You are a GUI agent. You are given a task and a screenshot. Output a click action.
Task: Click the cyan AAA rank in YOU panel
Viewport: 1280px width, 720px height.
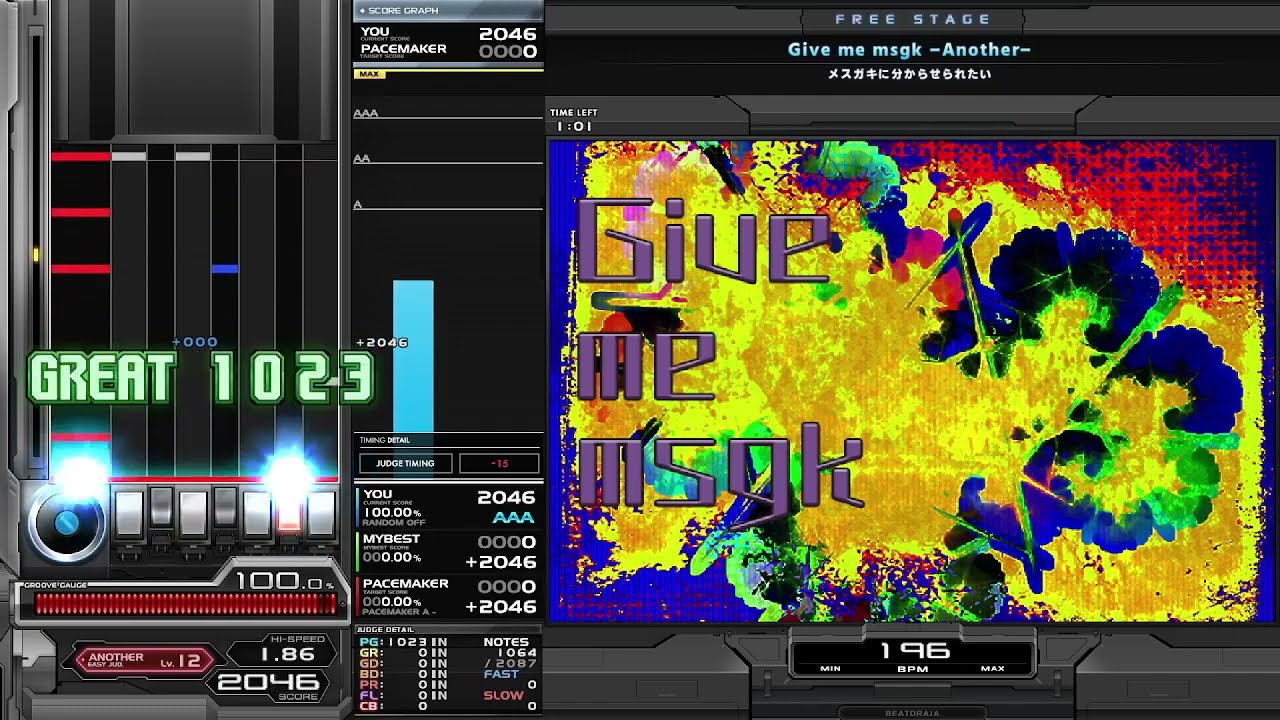click(x=514, y=518)
